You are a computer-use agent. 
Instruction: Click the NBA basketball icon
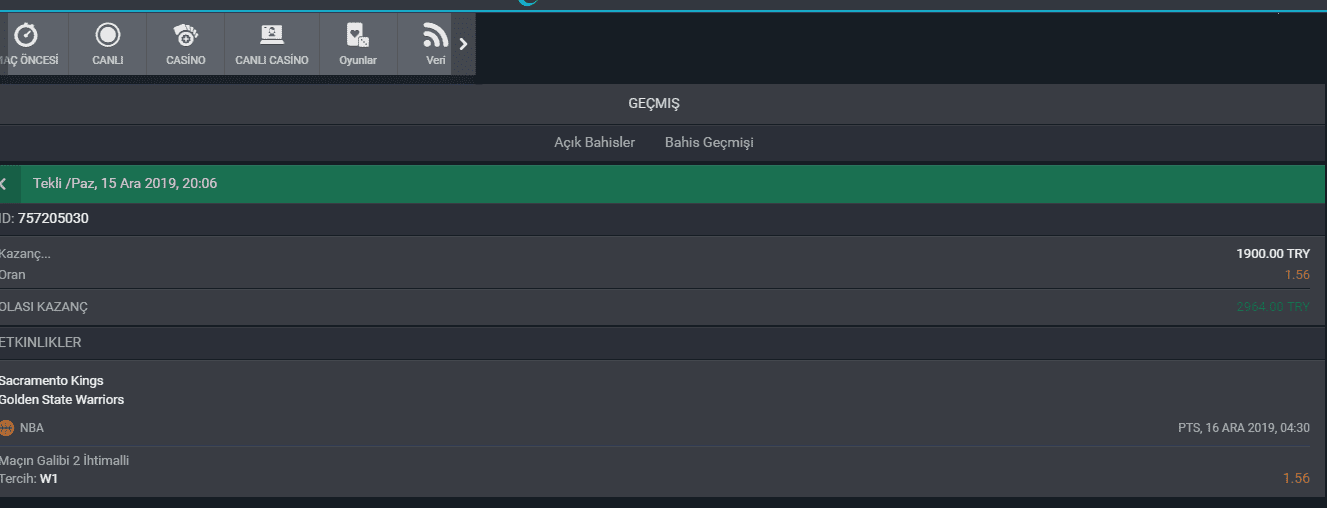click(x=7, y=428)
